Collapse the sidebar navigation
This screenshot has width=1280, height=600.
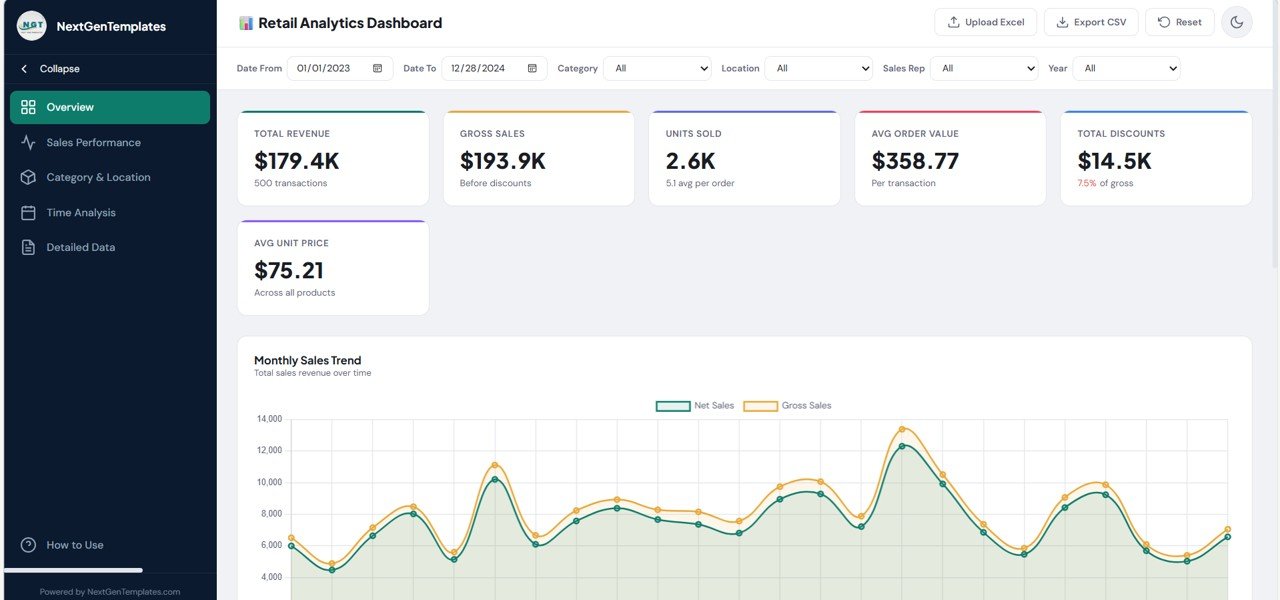pyautogui.click(x=47, y=68)
